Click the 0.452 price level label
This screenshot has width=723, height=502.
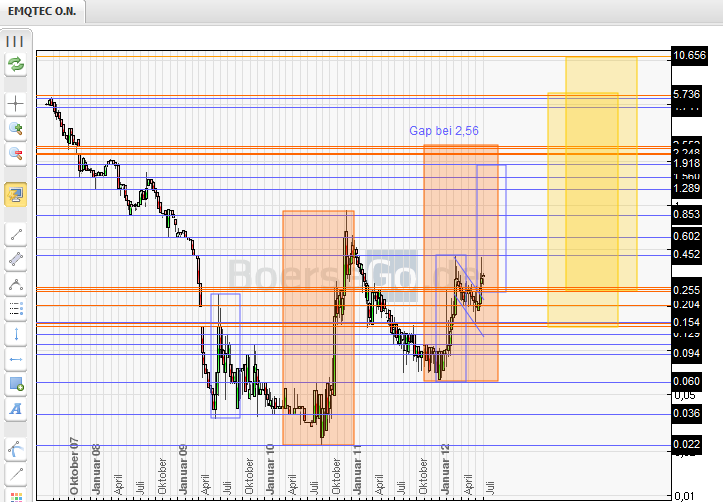(x=687, y=254)
